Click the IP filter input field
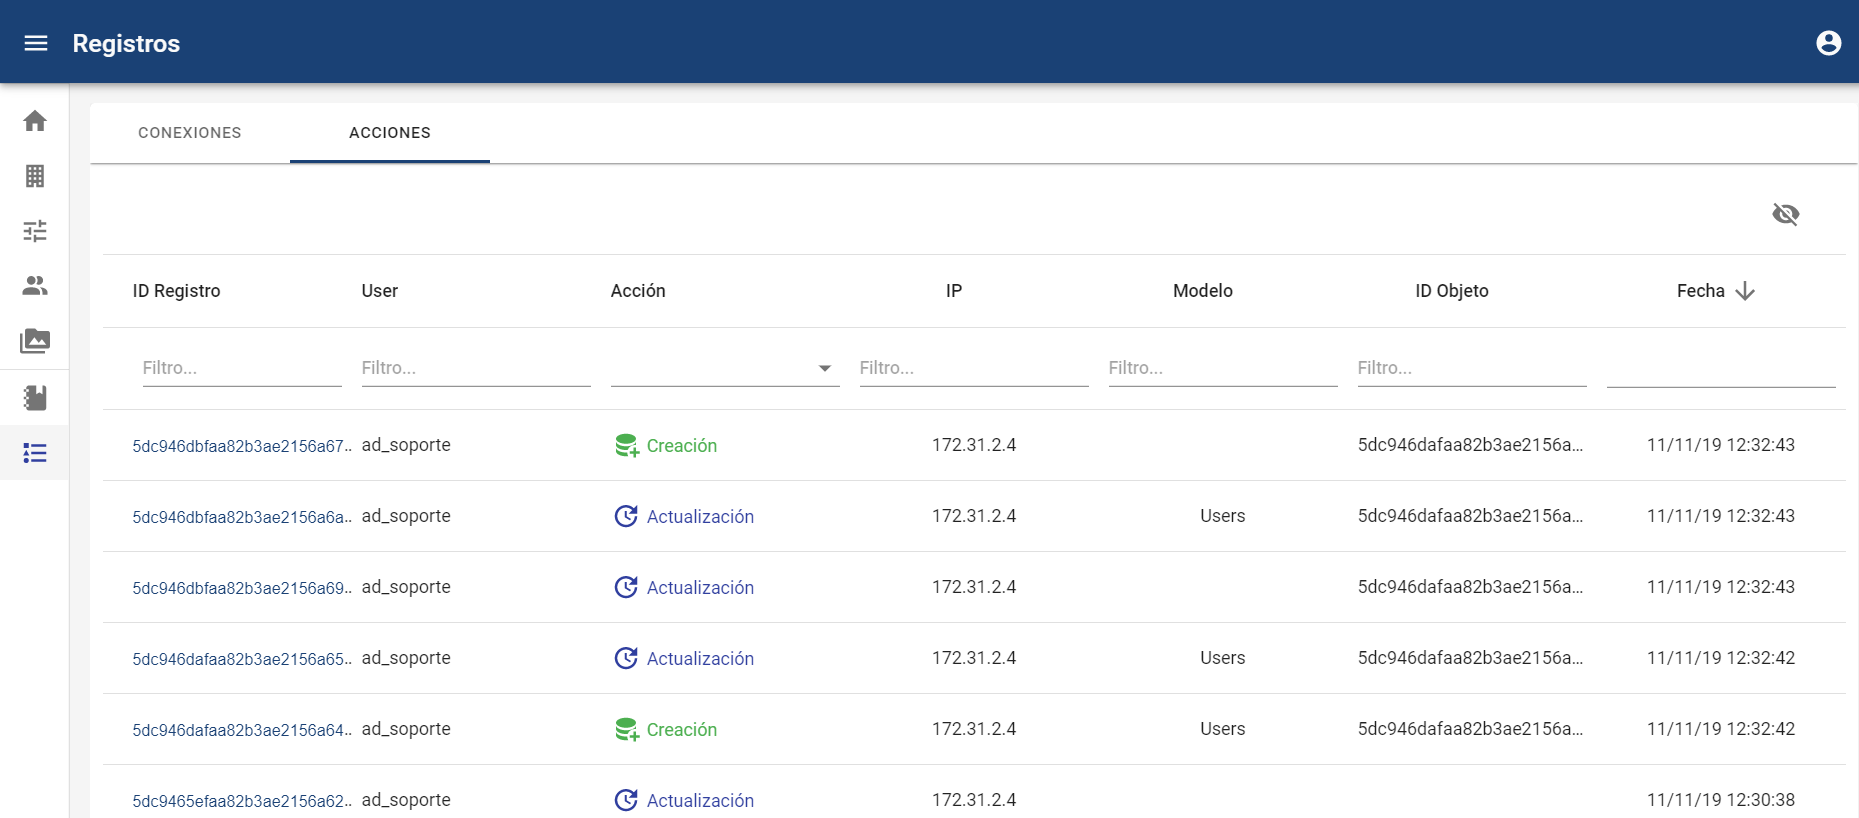Screen dimensions: 1859x818 (973, 368)
